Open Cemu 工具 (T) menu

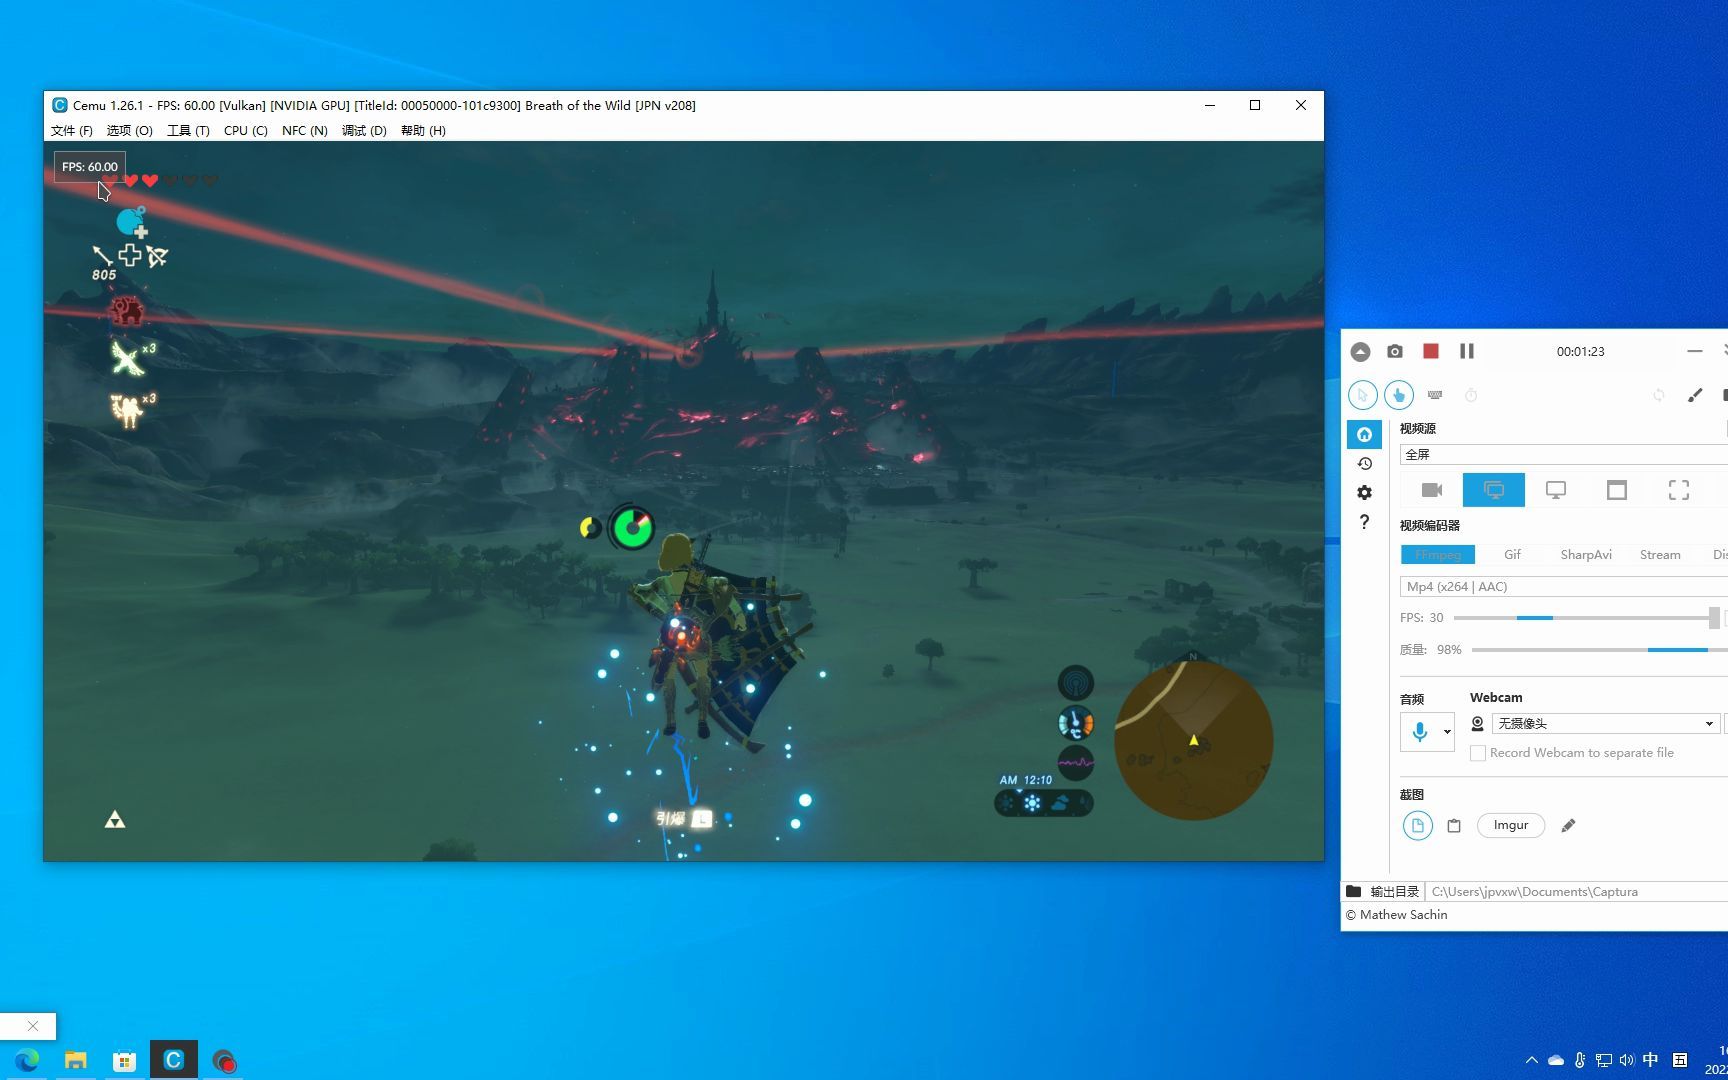point(188,130)
